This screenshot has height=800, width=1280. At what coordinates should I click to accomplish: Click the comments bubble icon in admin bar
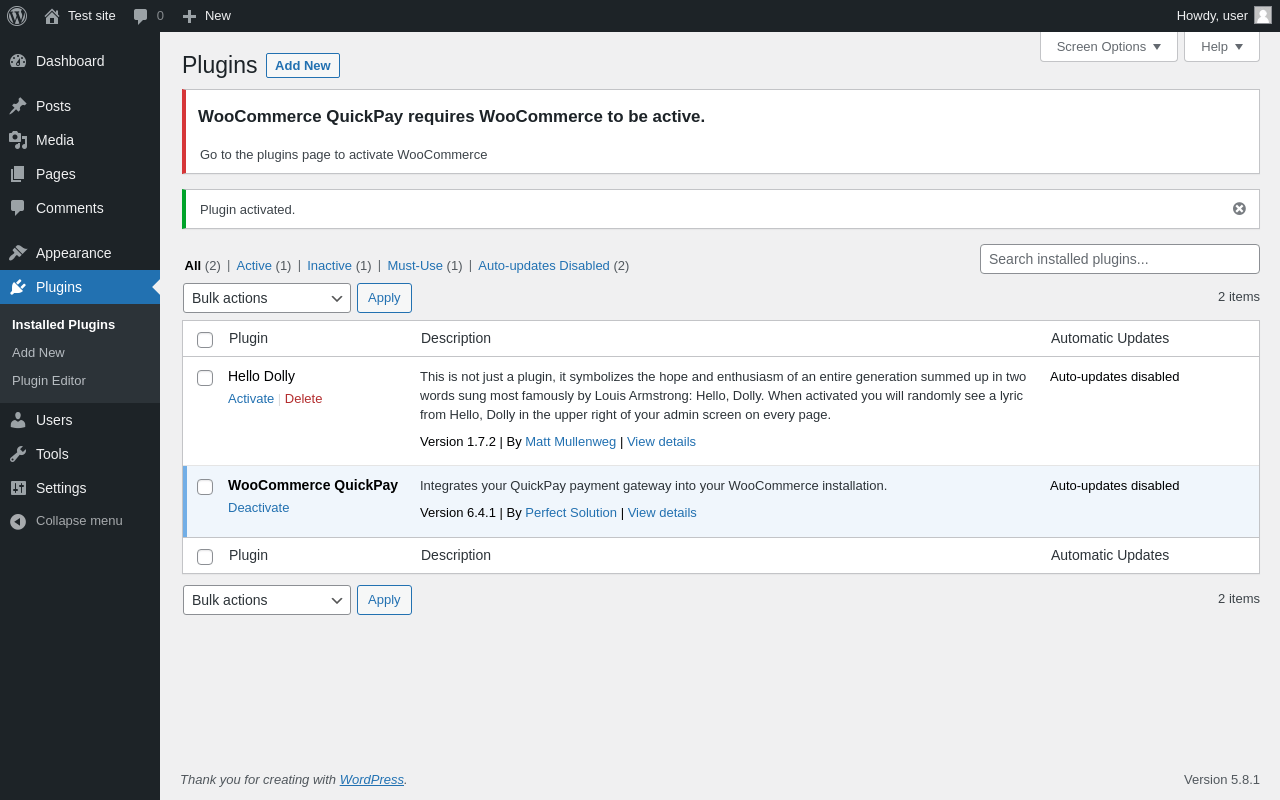pos(140,16)
